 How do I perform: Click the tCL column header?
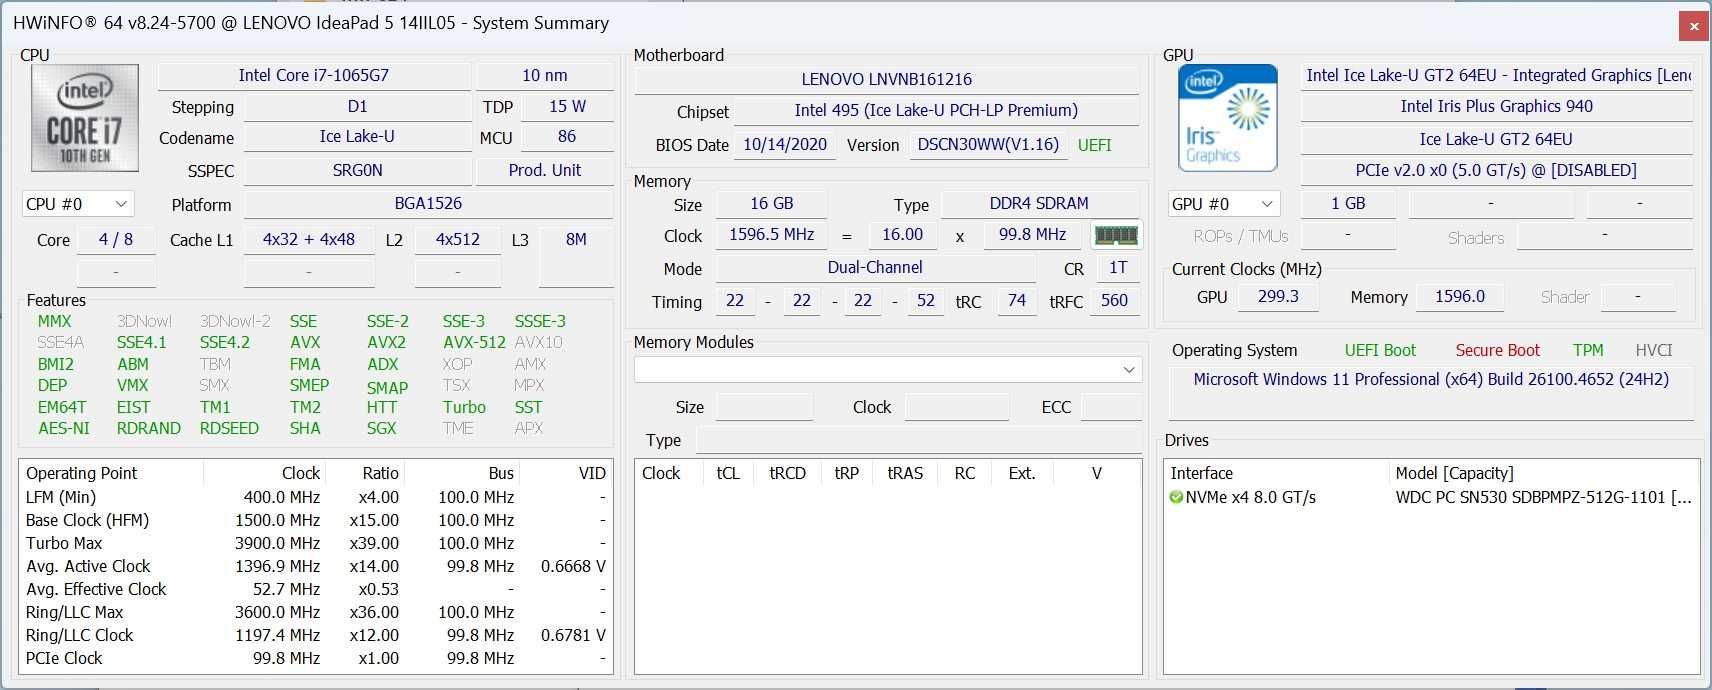point(728,473)
